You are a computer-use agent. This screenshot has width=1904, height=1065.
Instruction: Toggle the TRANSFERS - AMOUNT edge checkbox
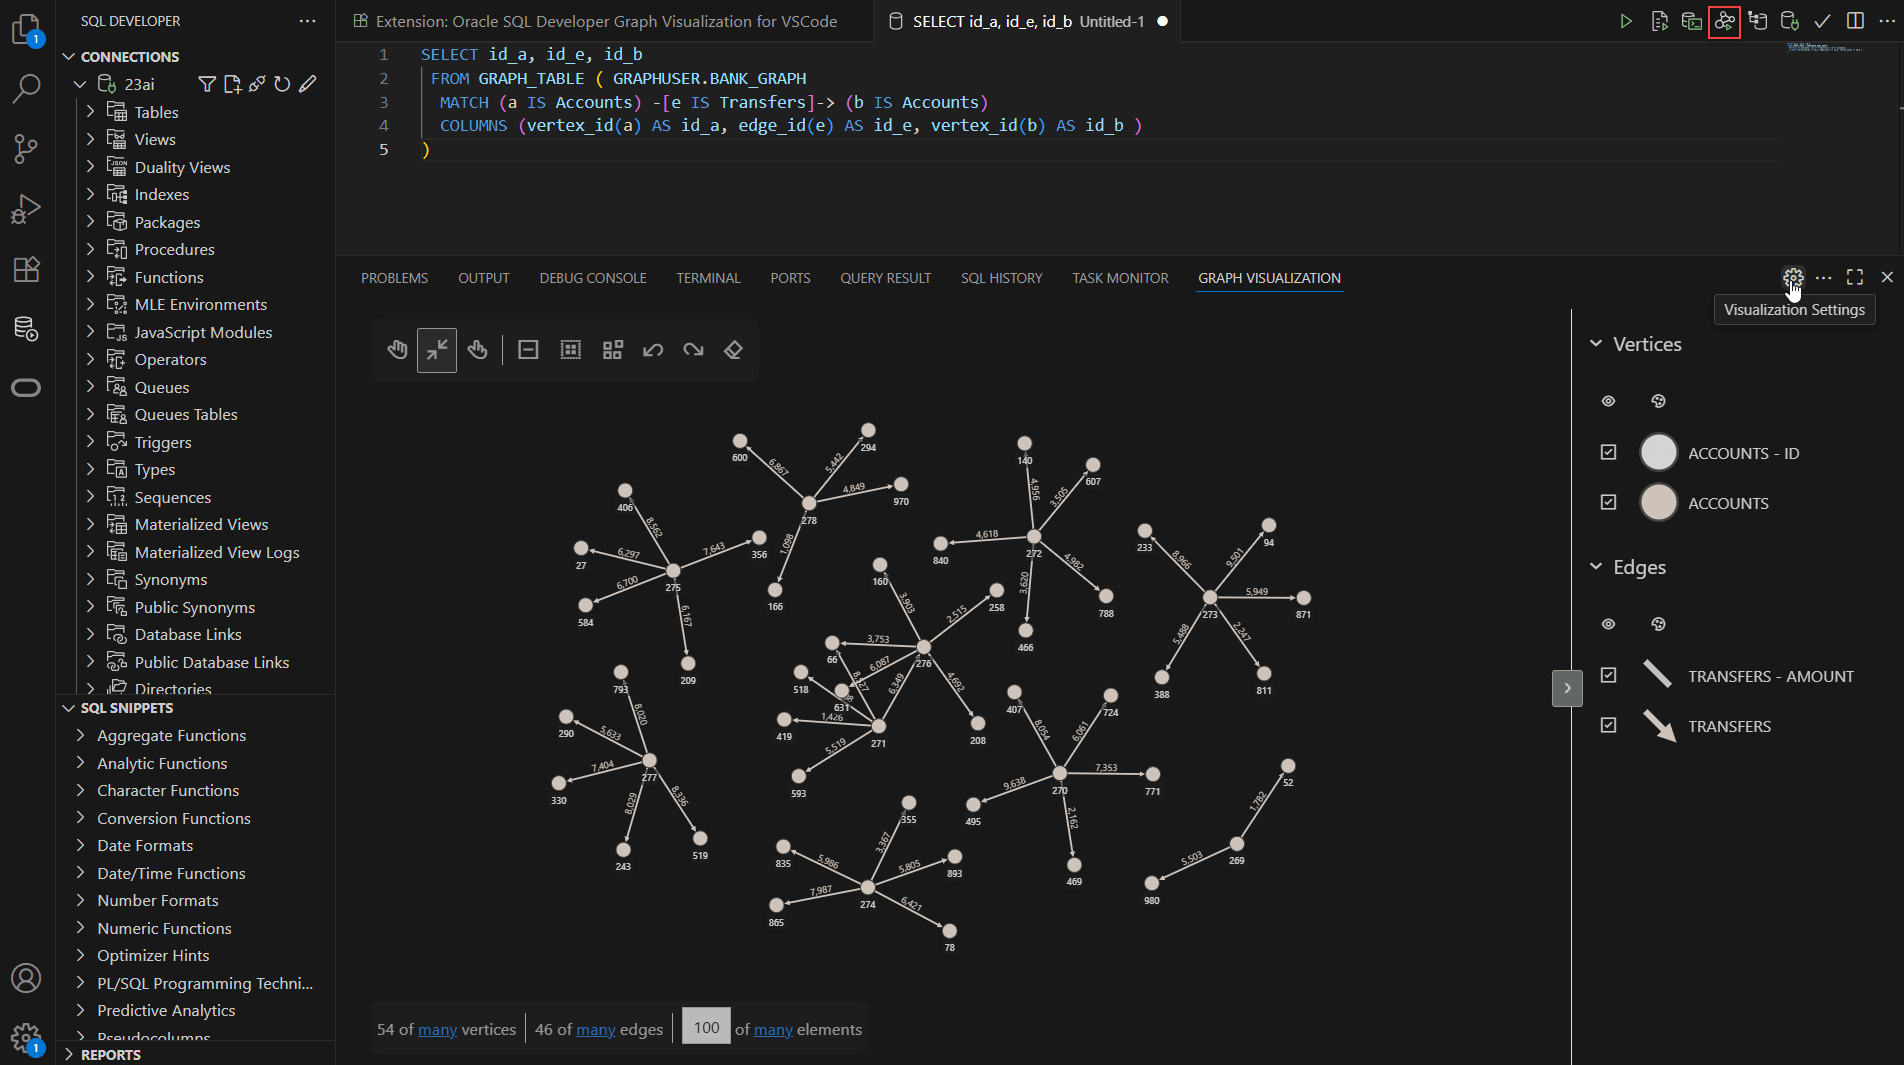point(1608,675)
